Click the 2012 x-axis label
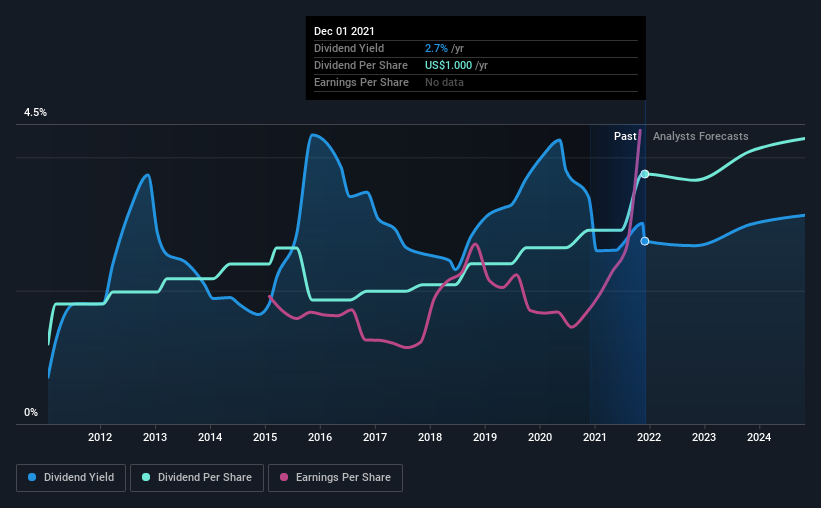The height and width of the screenshot is (508, 821). click(100, 437)
